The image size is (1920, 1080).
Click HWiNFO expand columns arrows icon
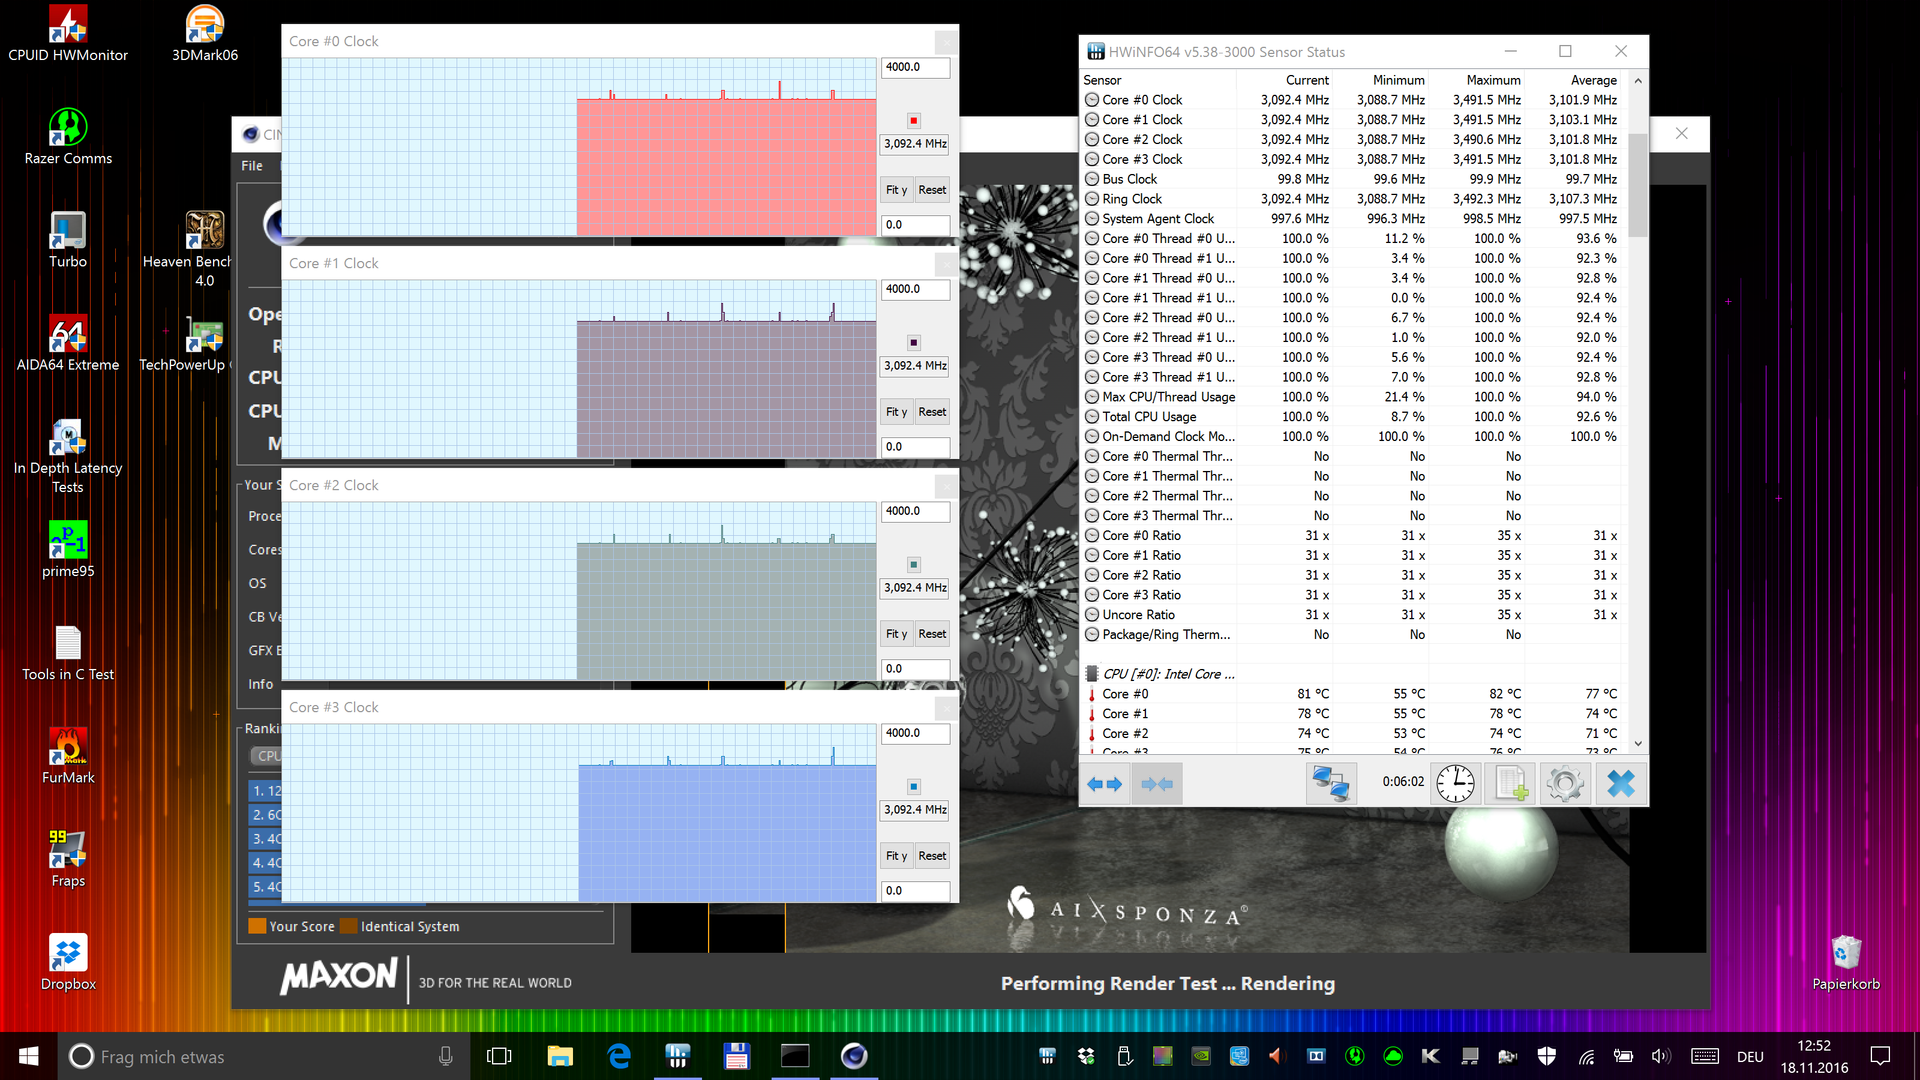pyautogui.click(x=1105, y=784)
